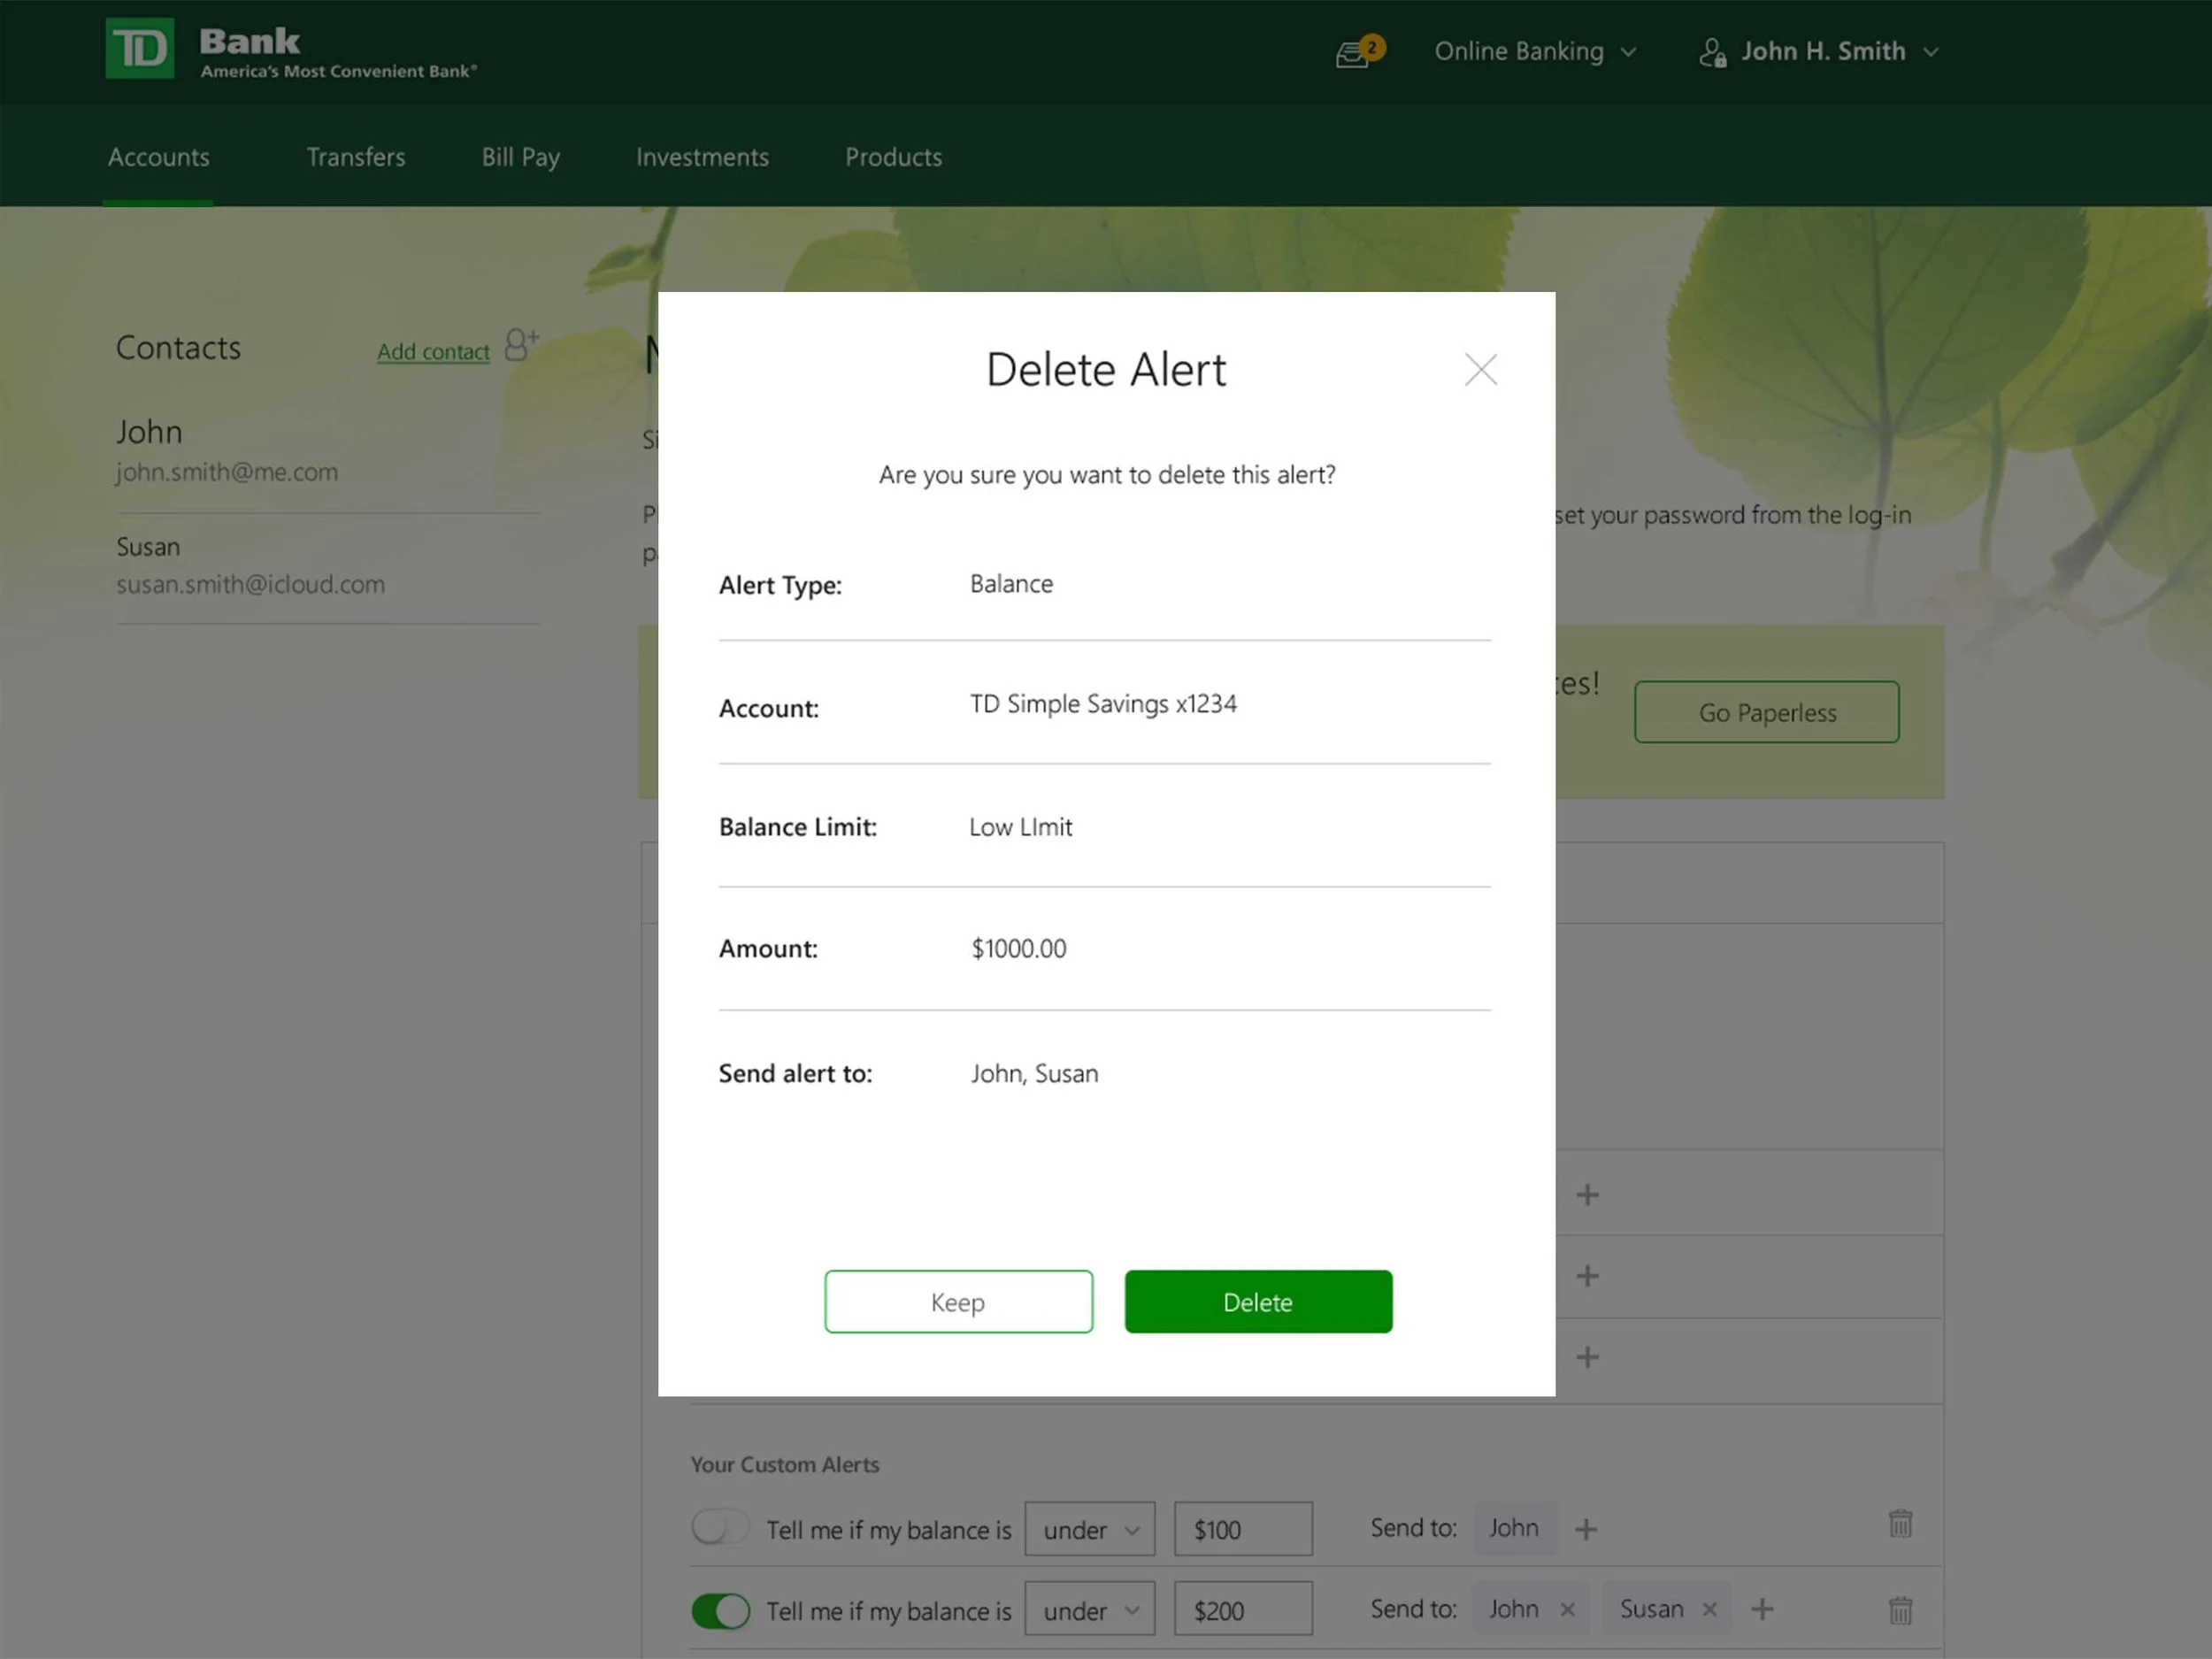This screenshot has height=1659, width=2212.
Task: Remove John from the $200 alert recipients
Action: [x=1567, y=1609]
